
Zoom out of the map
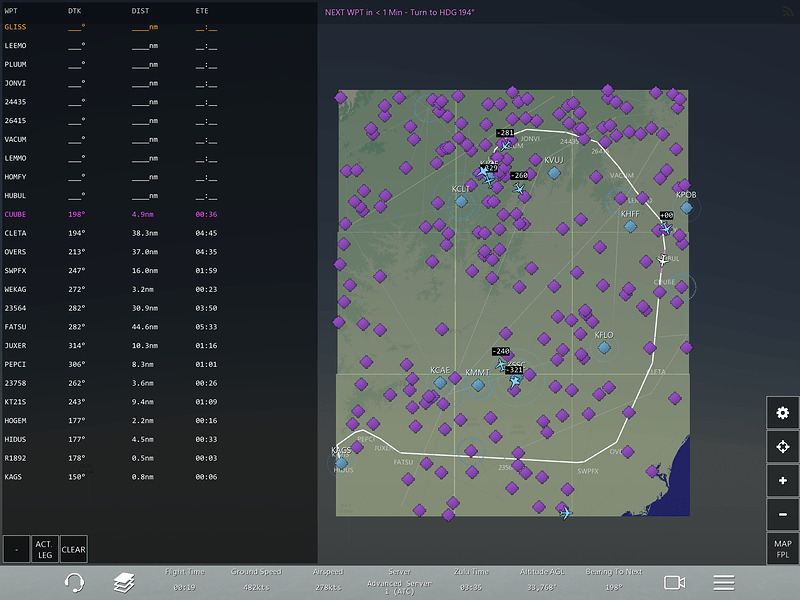click(x=782, y=514)
